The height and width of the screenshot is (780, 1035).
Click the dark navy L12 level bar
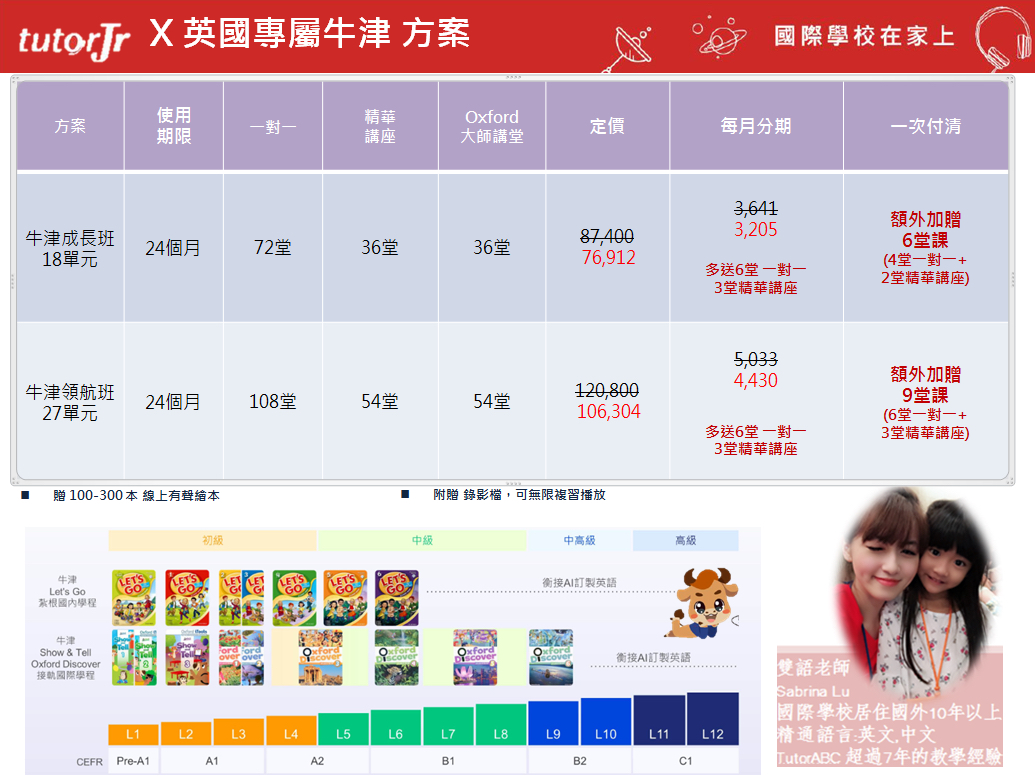pyautogui.click(x=712, y=720)
